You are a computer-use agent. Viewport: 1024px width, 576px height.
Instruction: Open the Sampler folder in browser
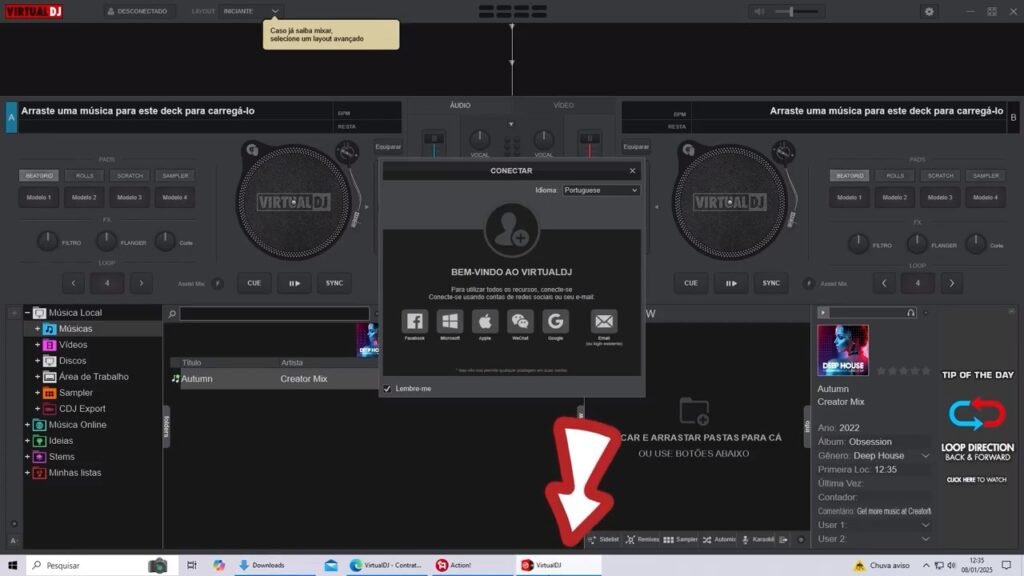[75, 393]
